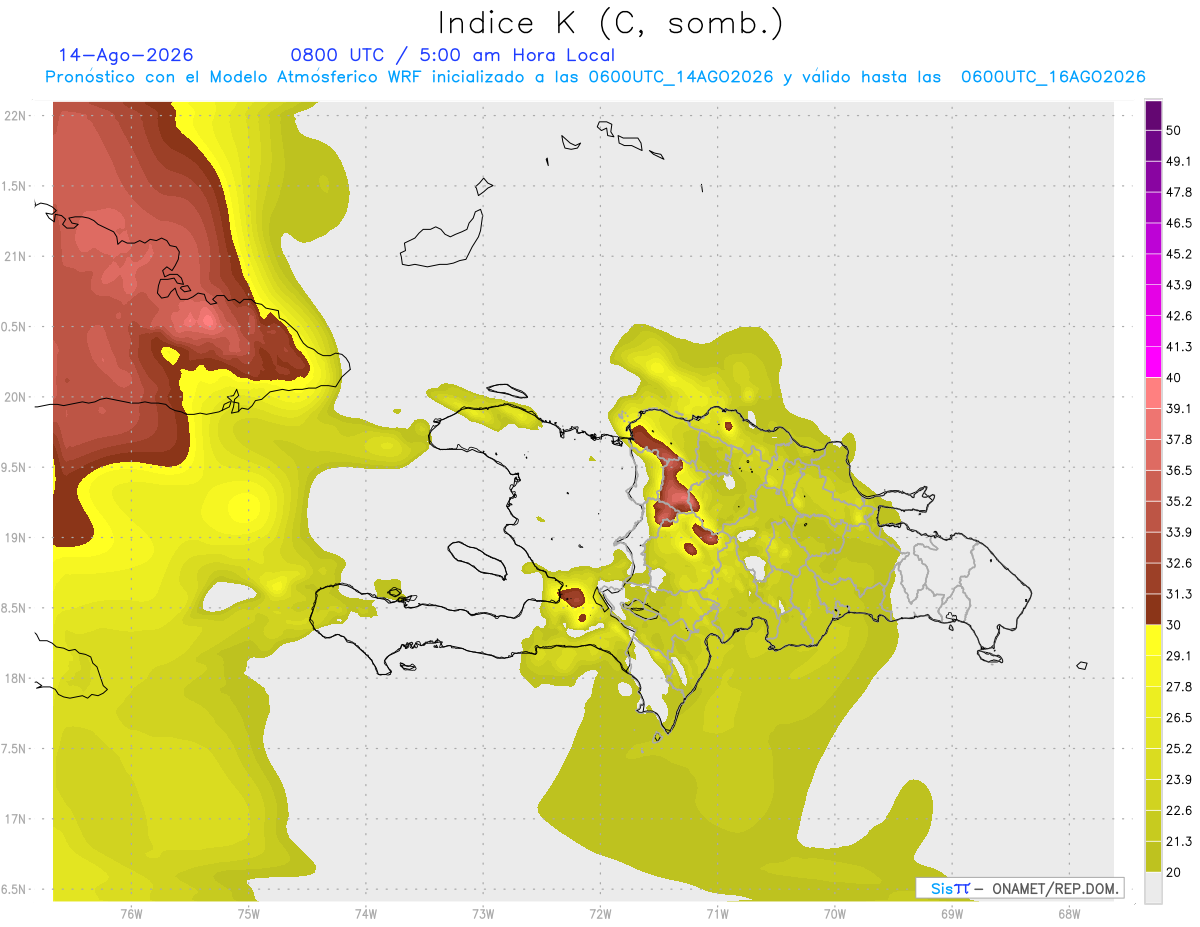The width and height of the screenshot is (1200, 927).
Task: Select the reddish swatch between 35.2 and 36.5
Action: 1154,485
